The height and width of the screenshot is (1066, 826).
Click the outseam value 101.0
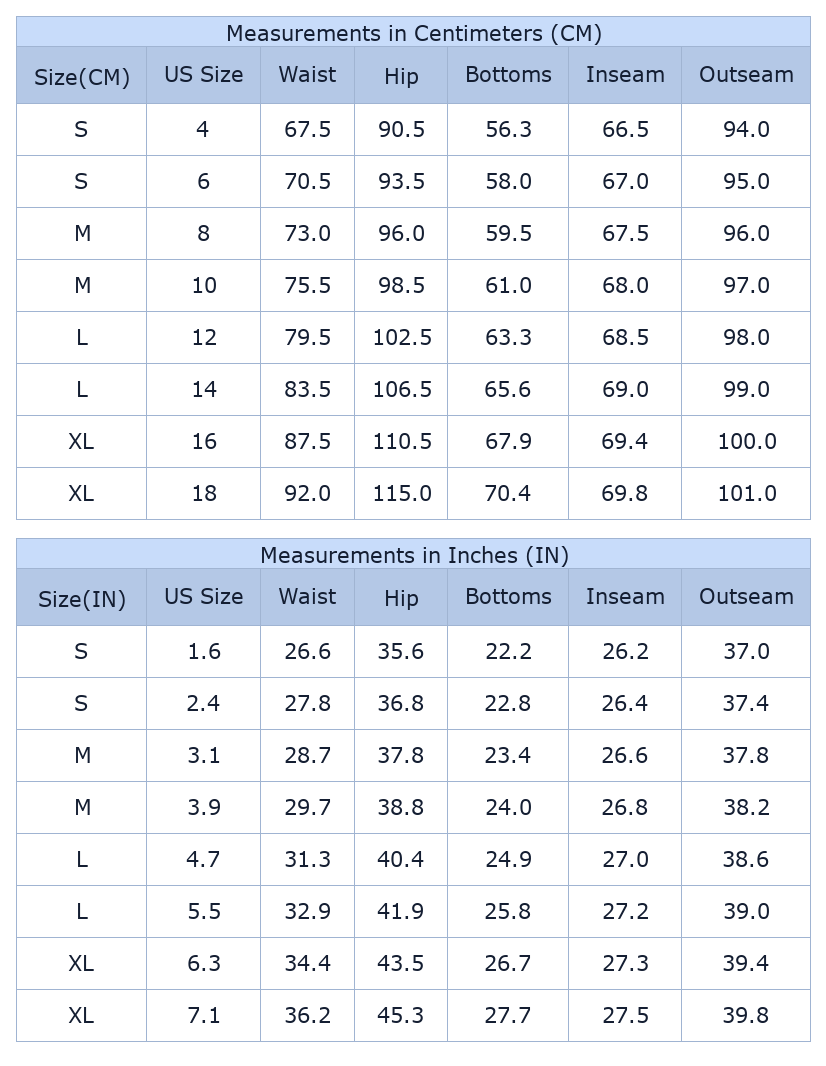point(746,494)
